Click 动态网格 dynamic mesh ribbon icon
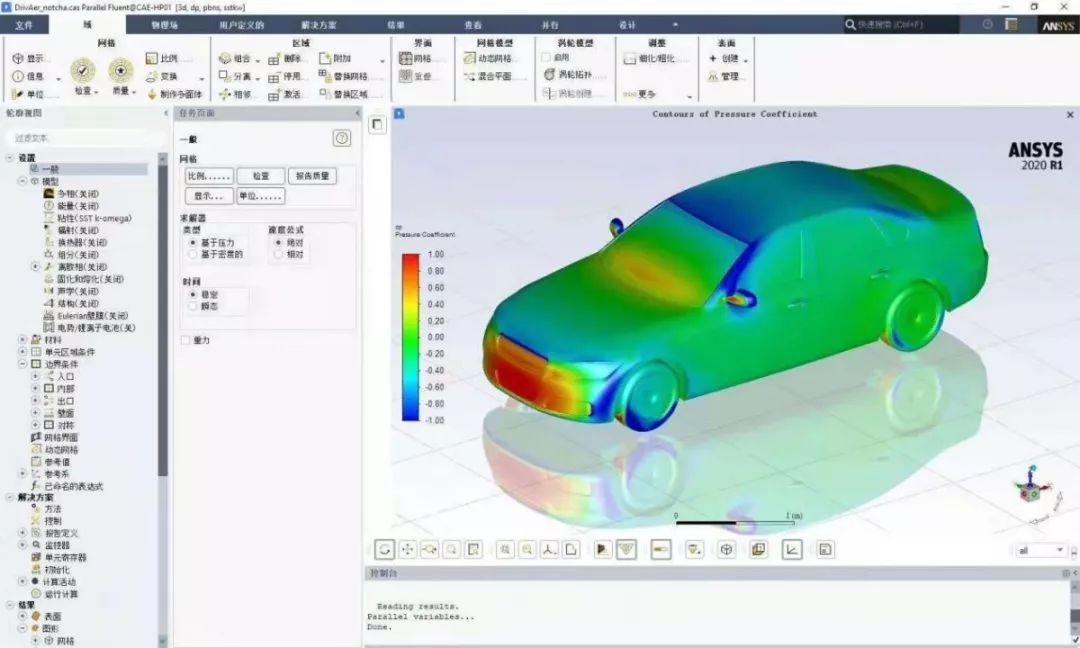 [x=470, y=59]
